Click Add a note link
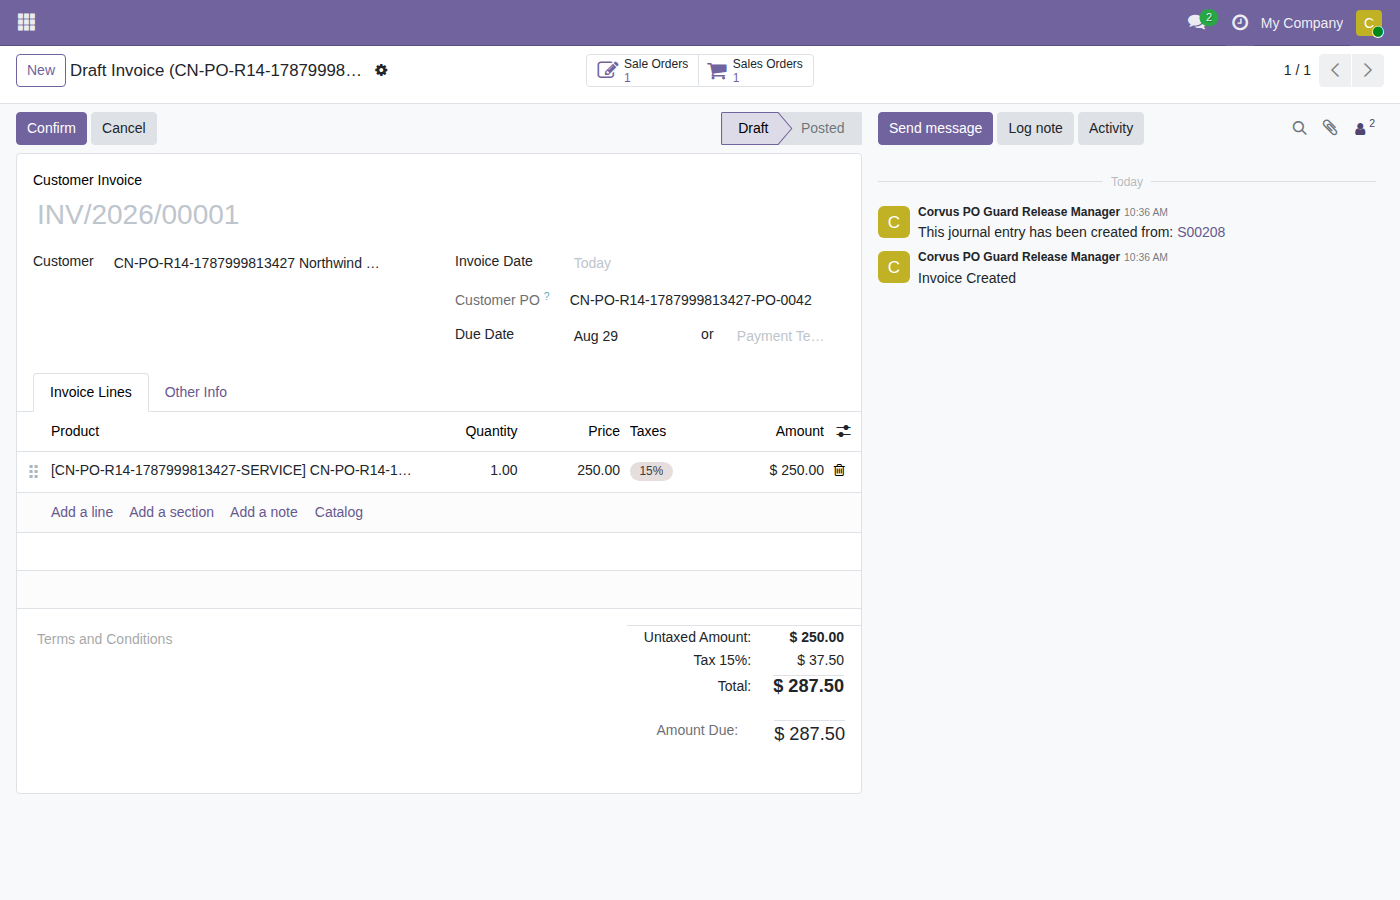 point(264,512)
